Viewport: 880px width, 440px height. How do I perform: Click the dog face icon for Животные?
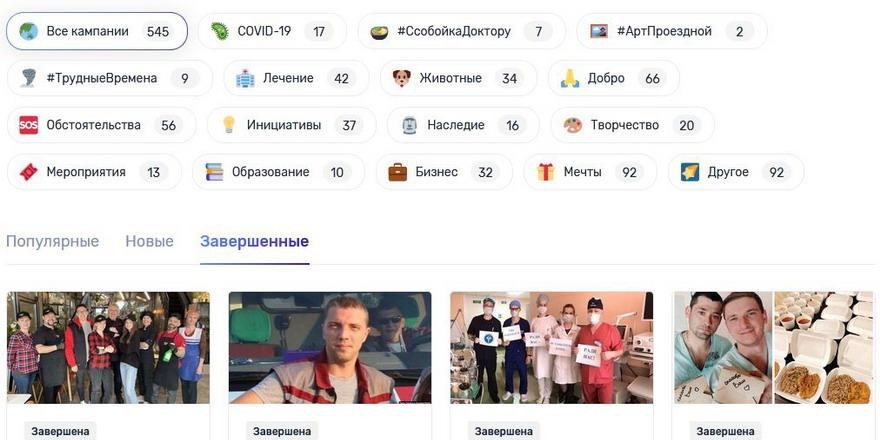pos(401,78)
